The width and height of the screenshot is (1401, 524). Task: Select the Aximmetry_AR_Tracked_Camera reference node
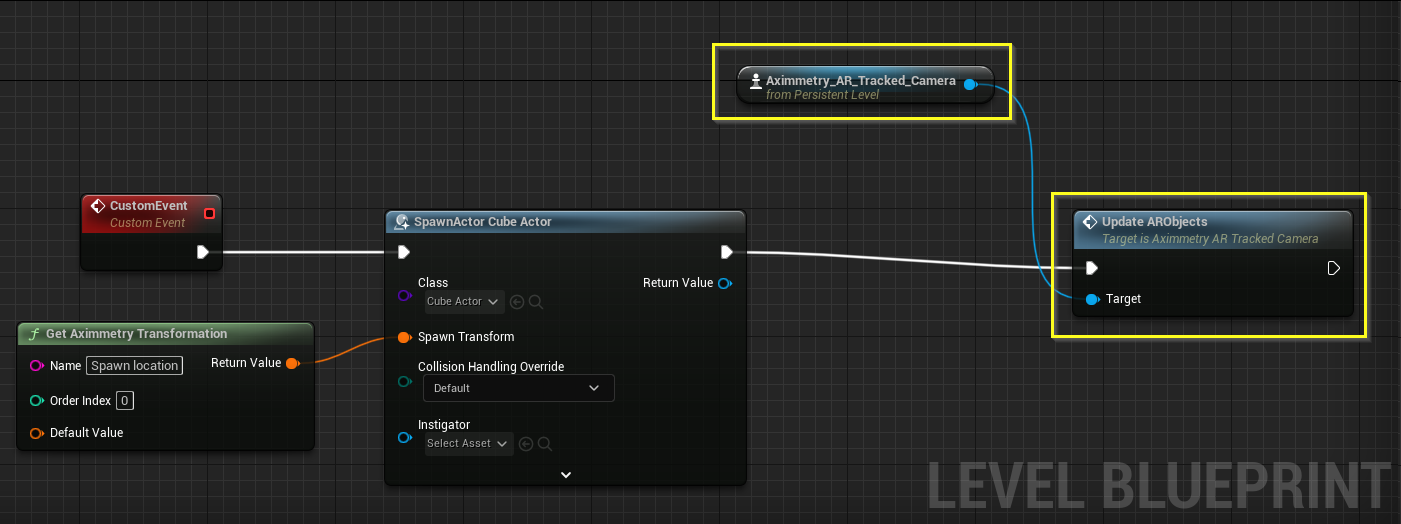click(x=865, y=86)
